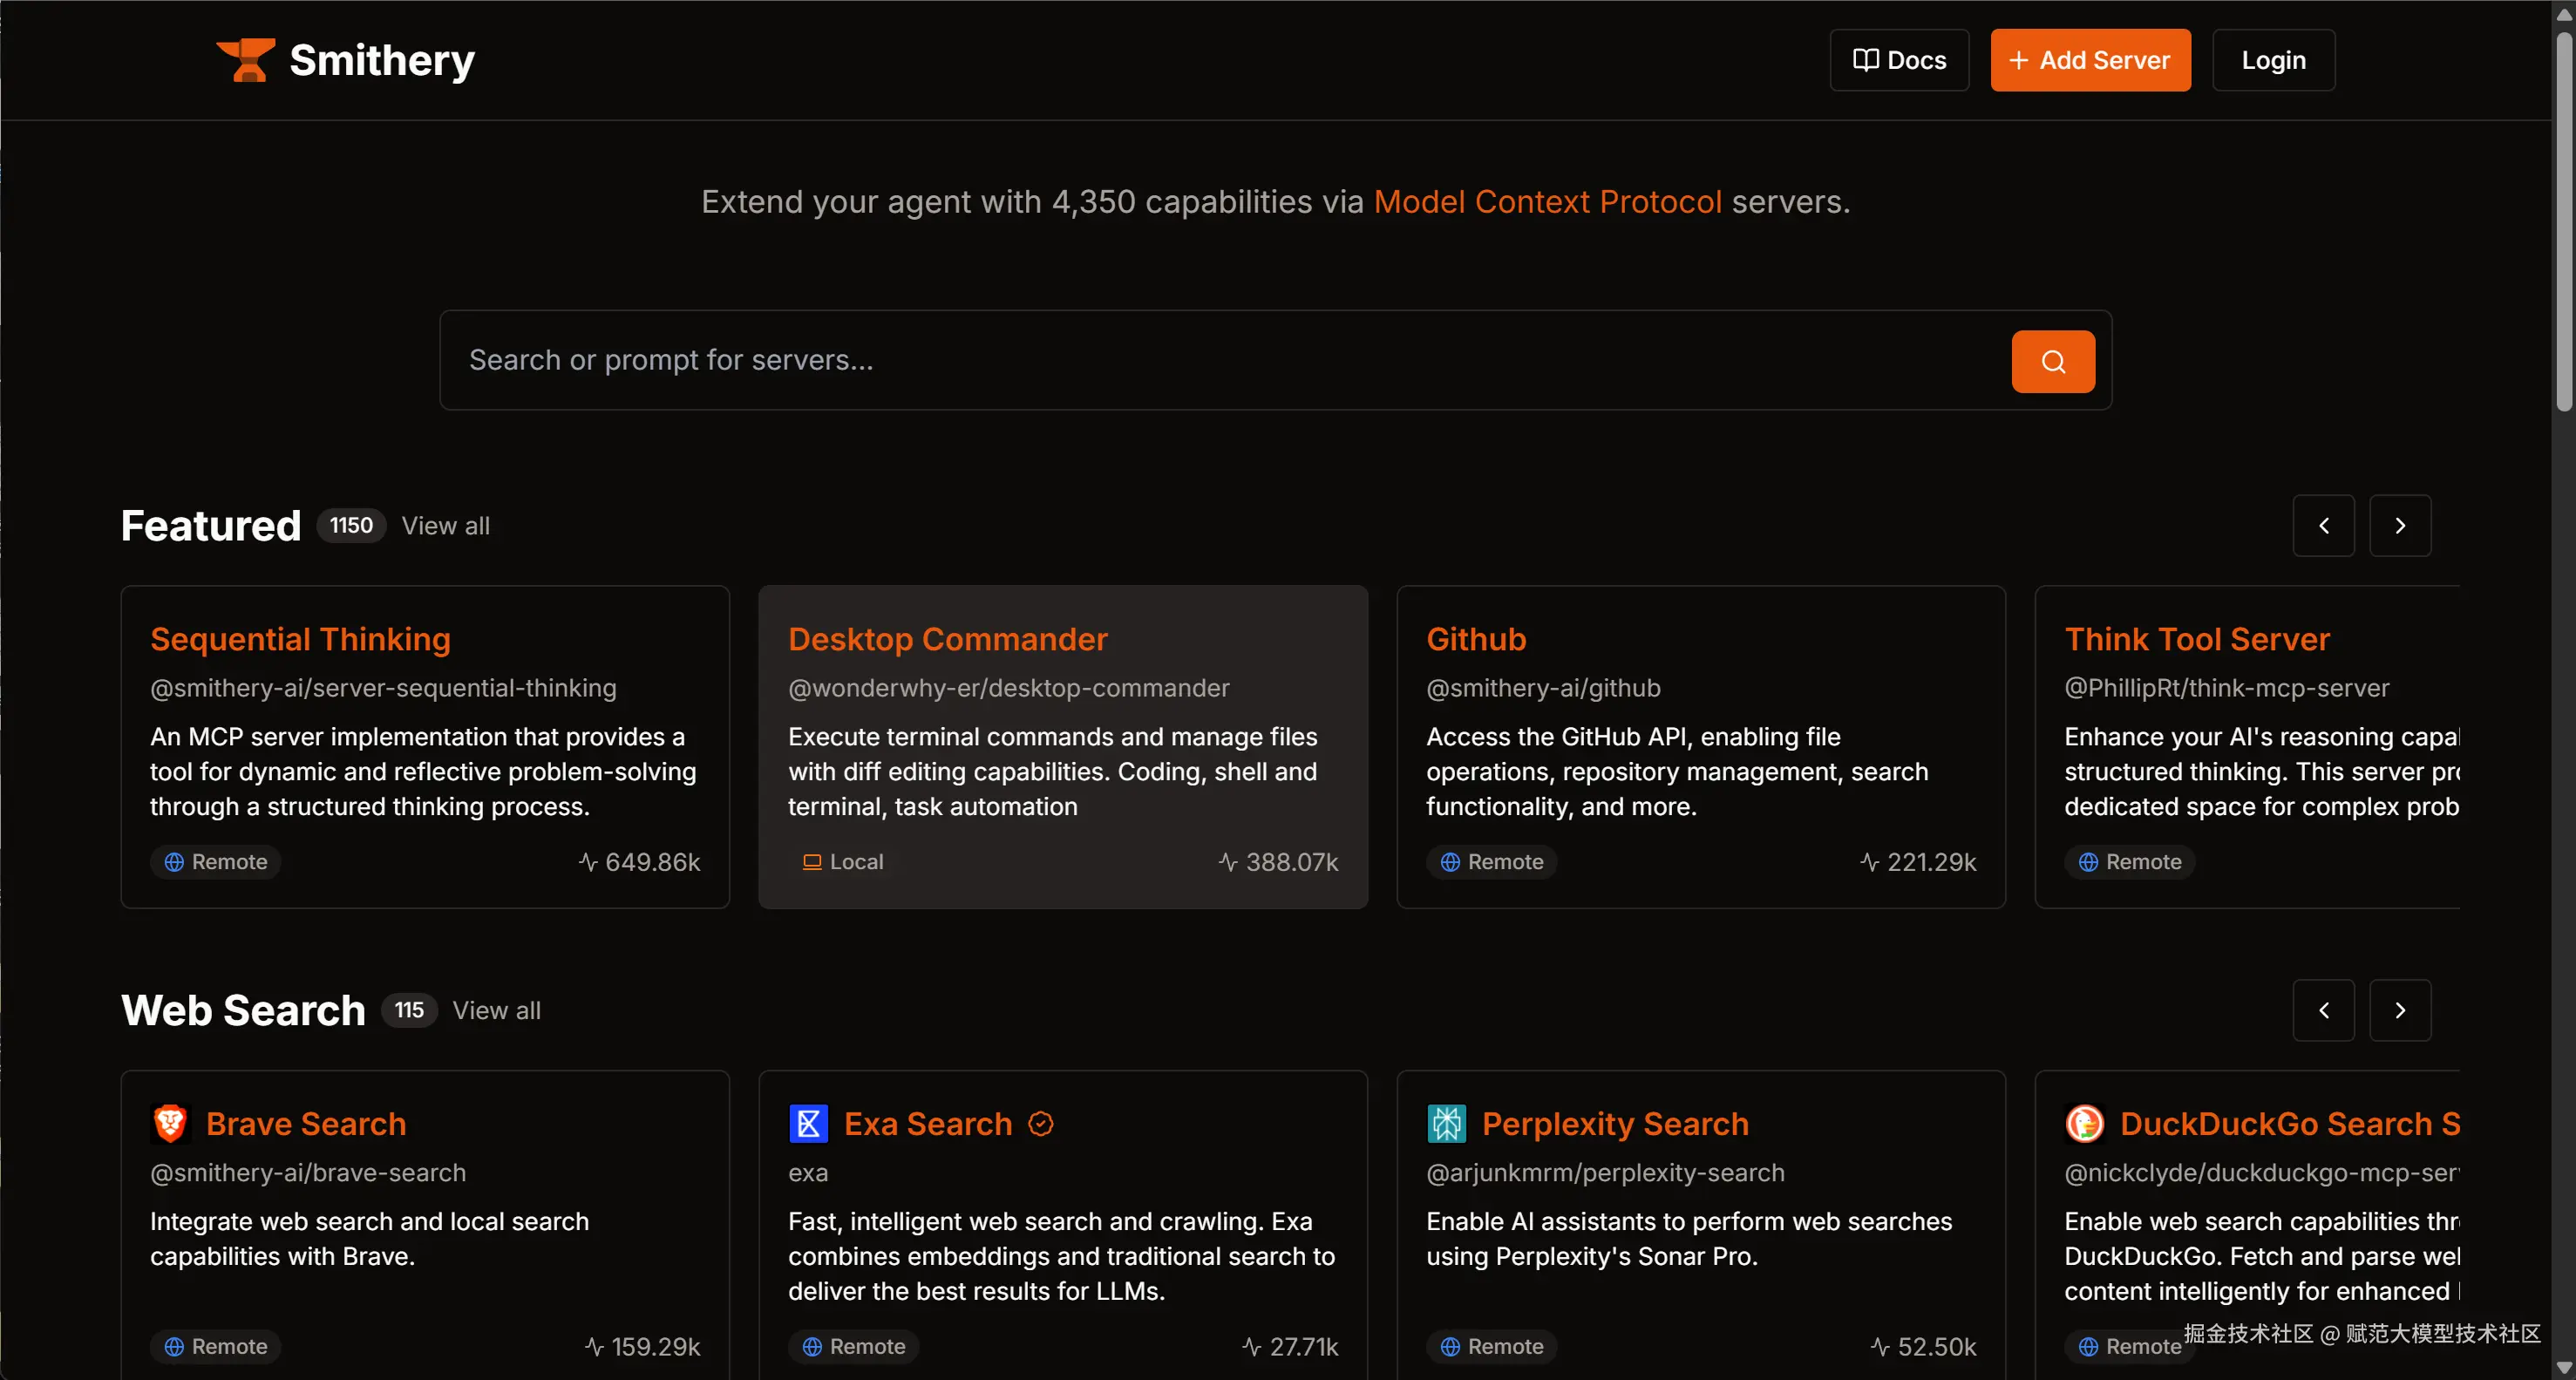The width and height of the screenshot is (2576, 1380).
Task: Go back in Web Search carousel with left chevron
Action: point(2323,1010)
